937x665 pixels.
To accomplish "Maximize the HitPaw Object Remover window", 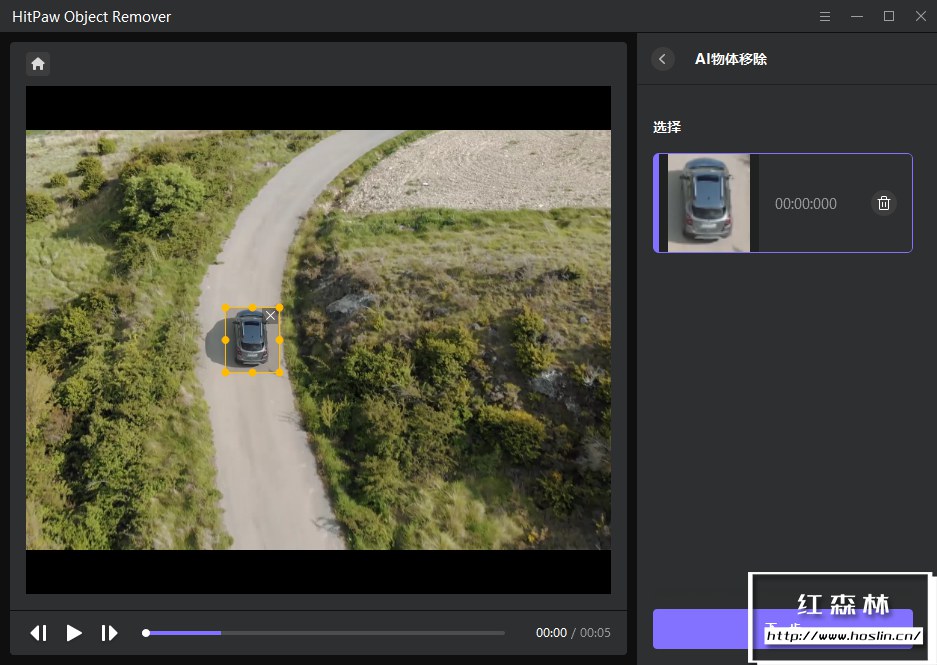I will (x=889, y=16).
